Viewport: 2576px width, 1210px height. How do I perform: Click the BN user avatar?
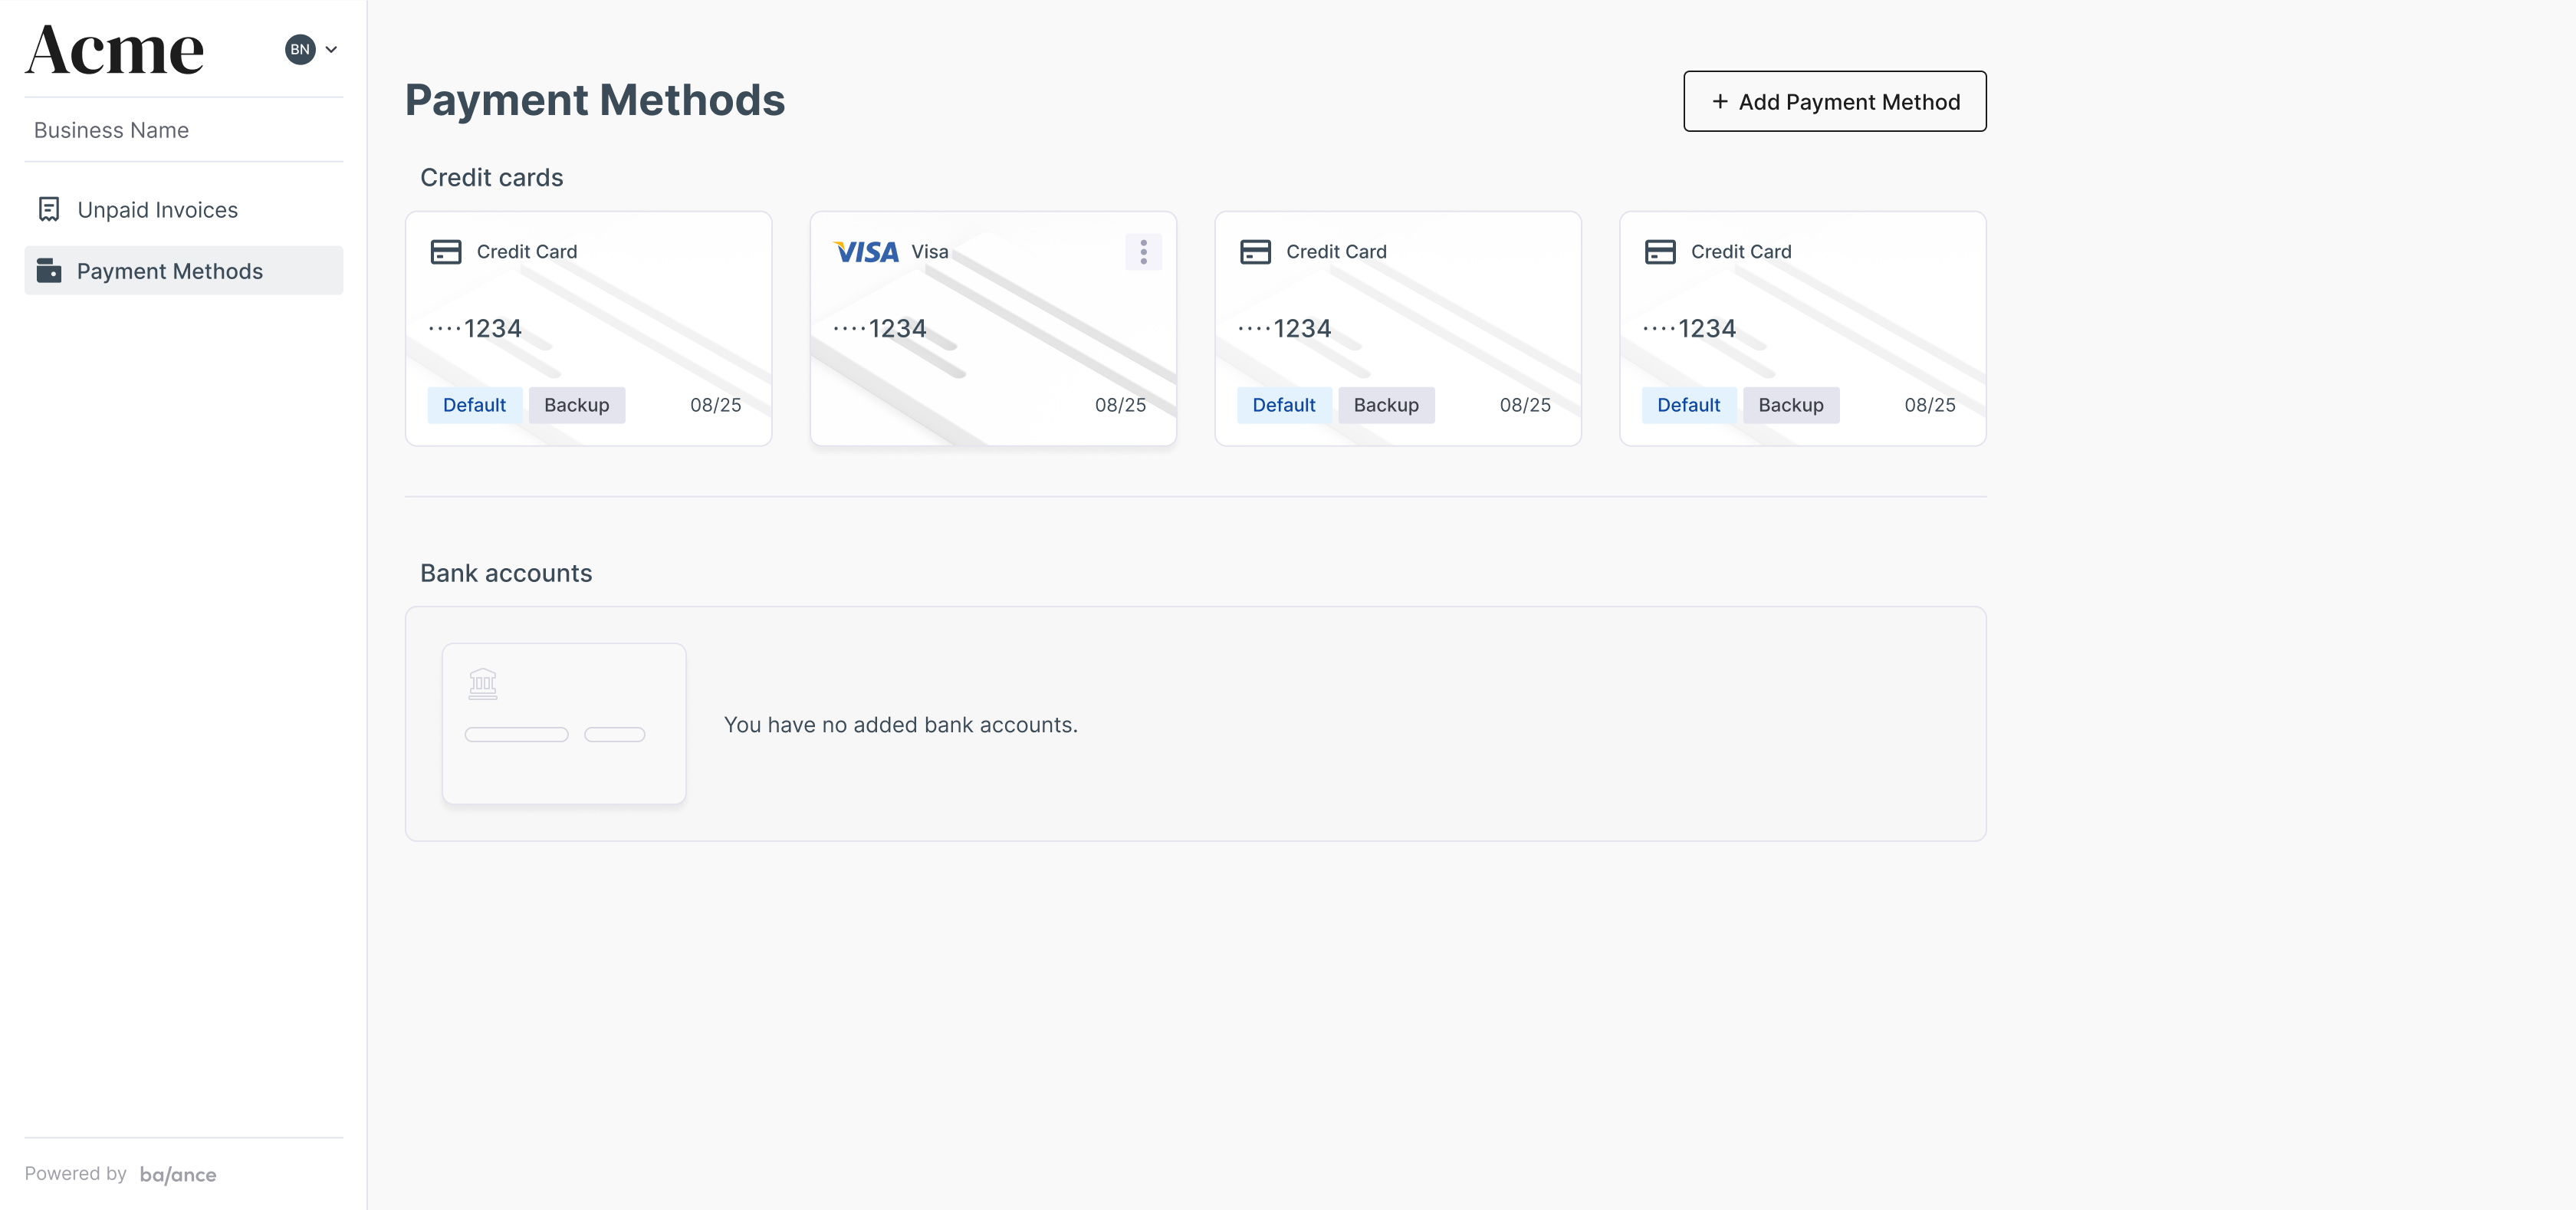click(x=300, y=49)
